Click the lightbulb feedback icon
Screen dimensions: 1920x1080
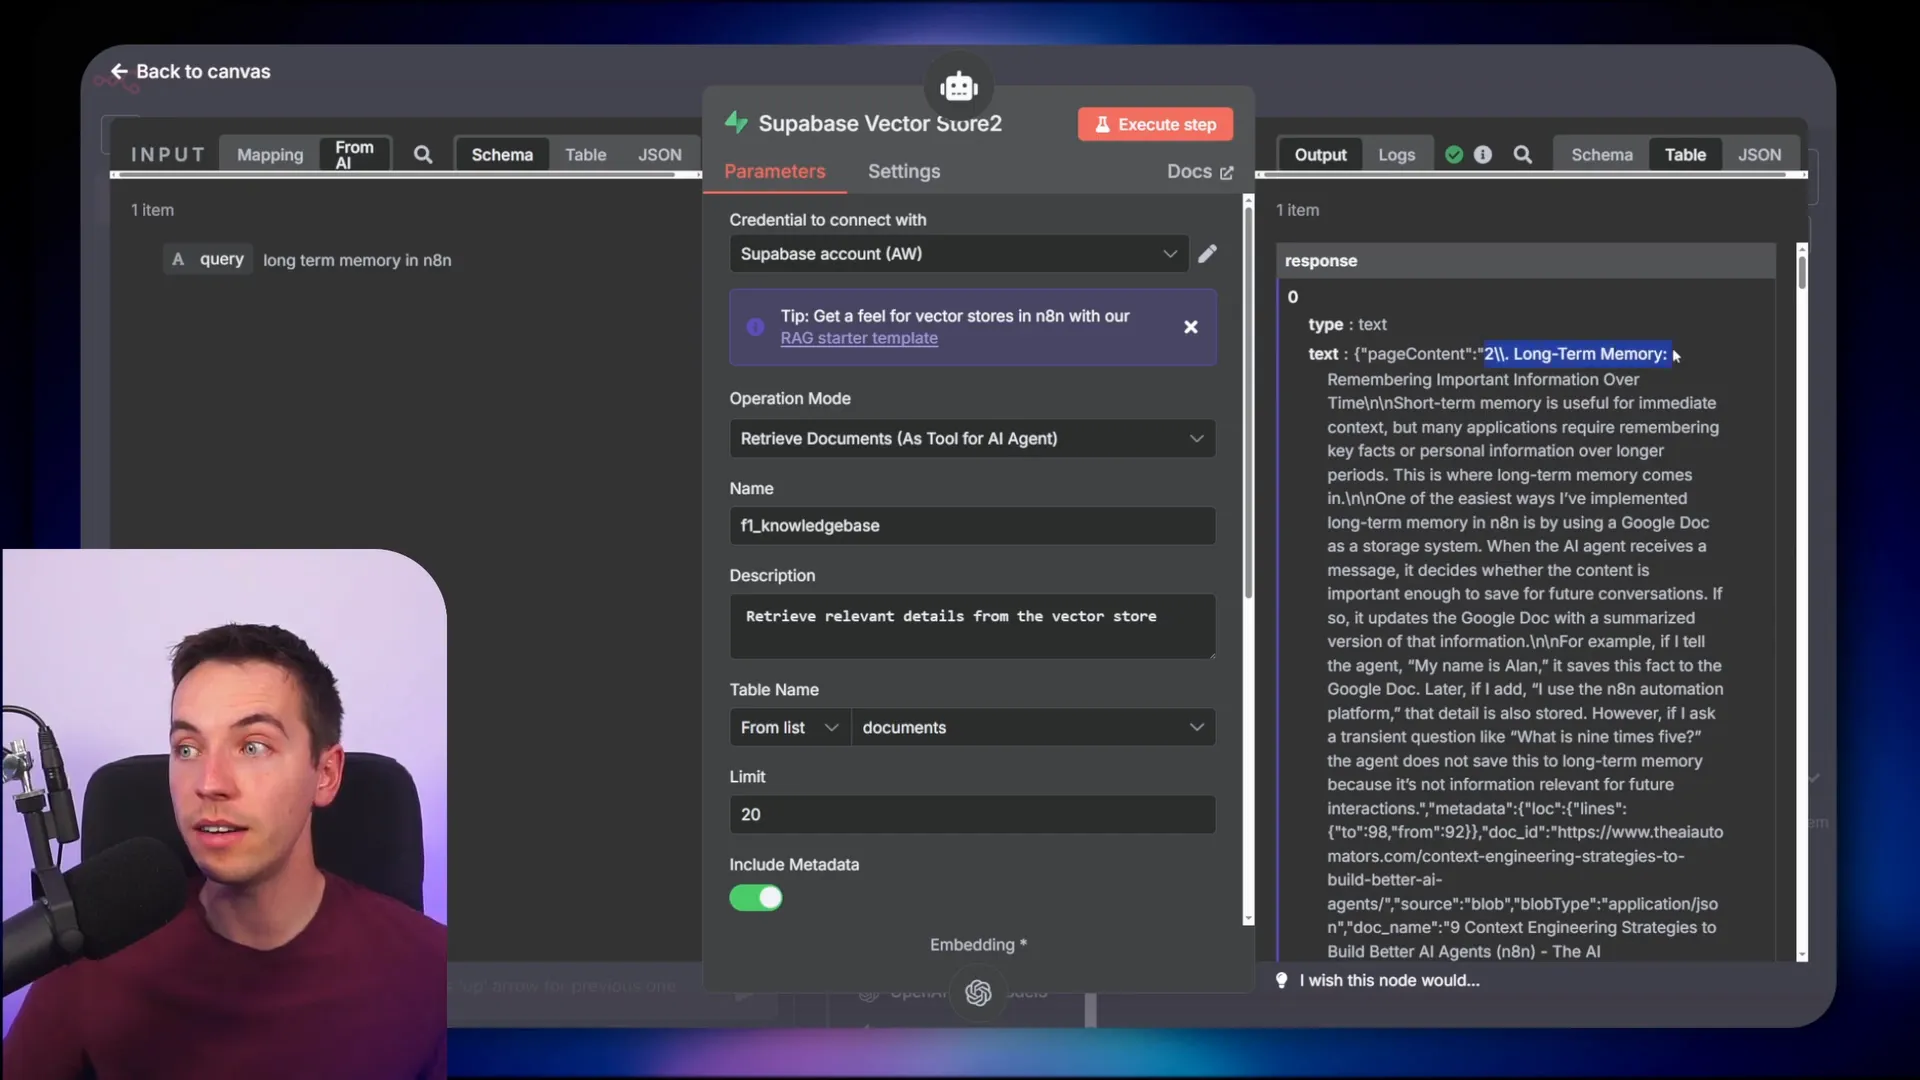click(1282, 980)
